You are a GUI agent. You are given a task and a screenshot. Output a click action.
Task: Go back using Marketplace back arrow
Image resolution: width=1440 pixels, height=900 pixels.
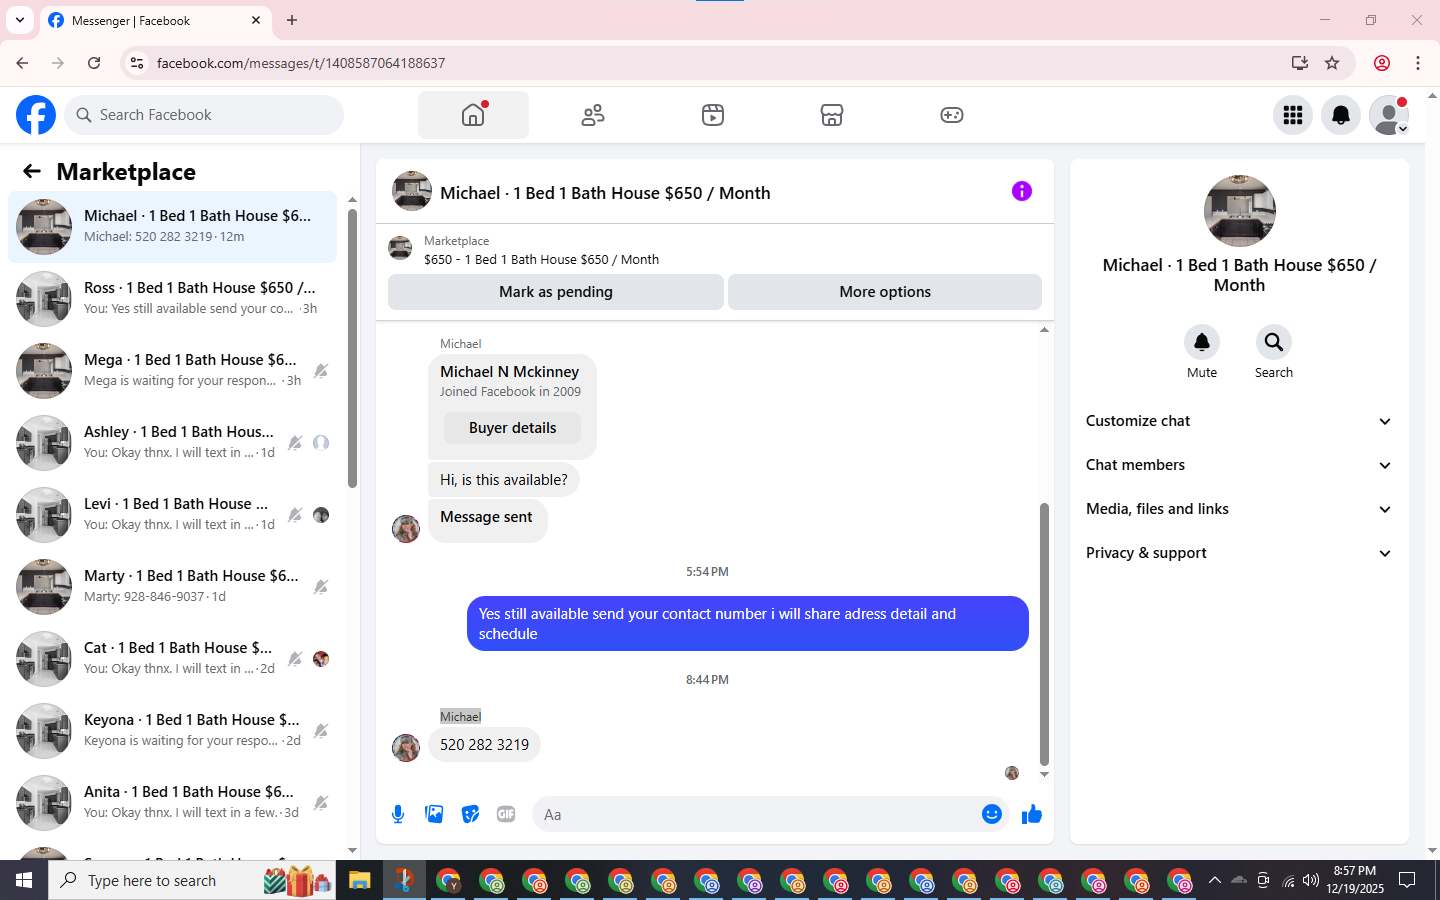(32, 171)
